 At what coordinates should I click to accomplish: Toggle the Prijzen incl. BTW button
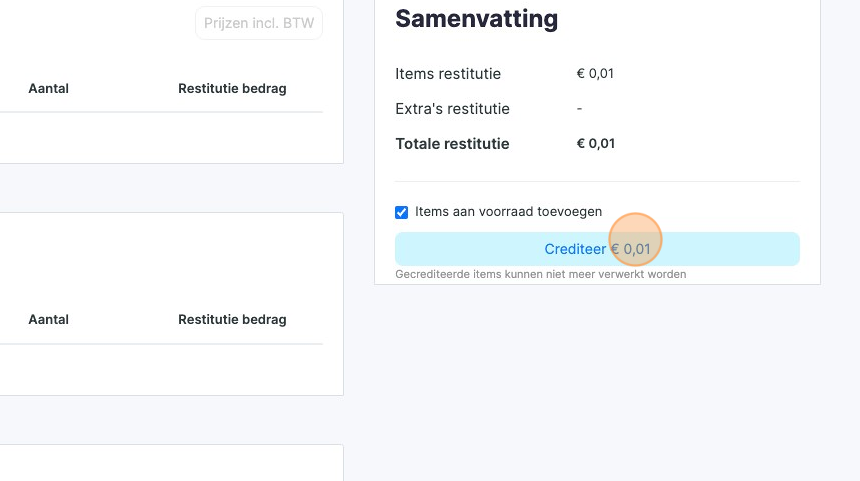(x=258, y=23)
